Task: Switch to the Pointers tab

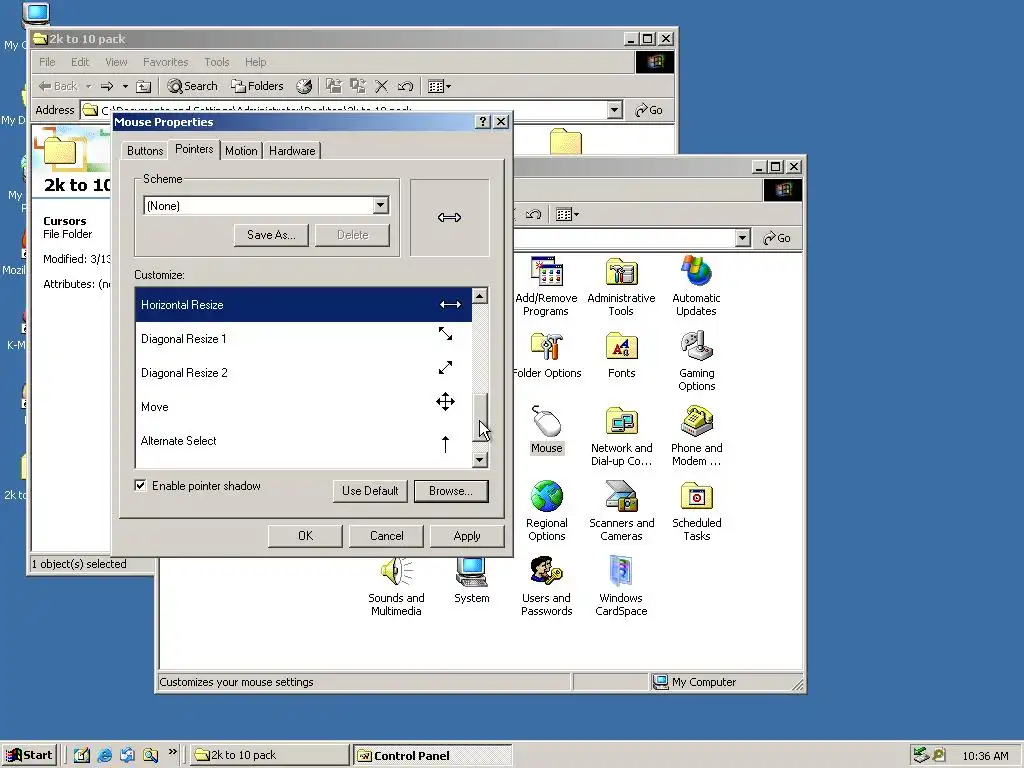Action: [x=194, y=149]
